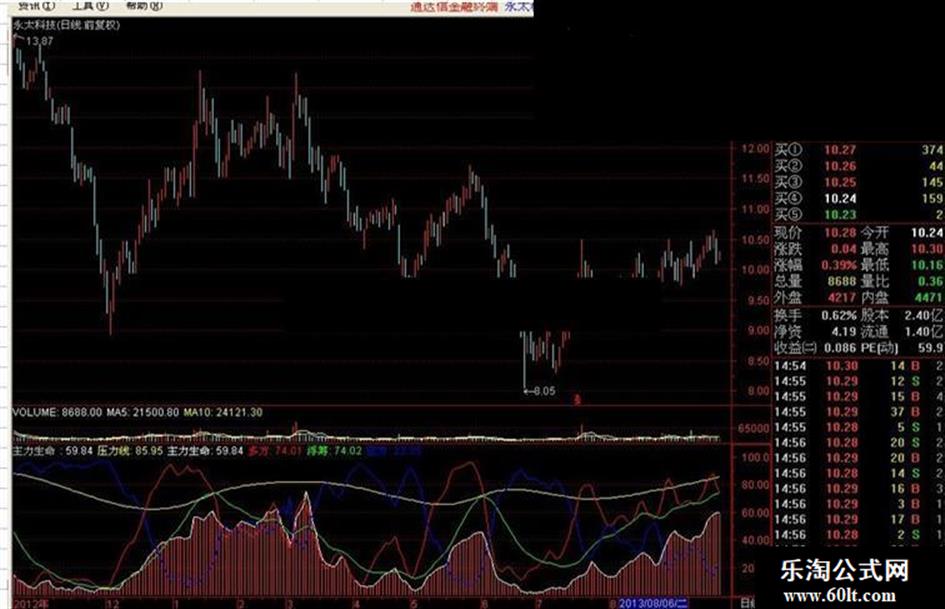The image size is (945, 609).
Task: Open the 工具(V) menu
Action: tap(90, 6)
